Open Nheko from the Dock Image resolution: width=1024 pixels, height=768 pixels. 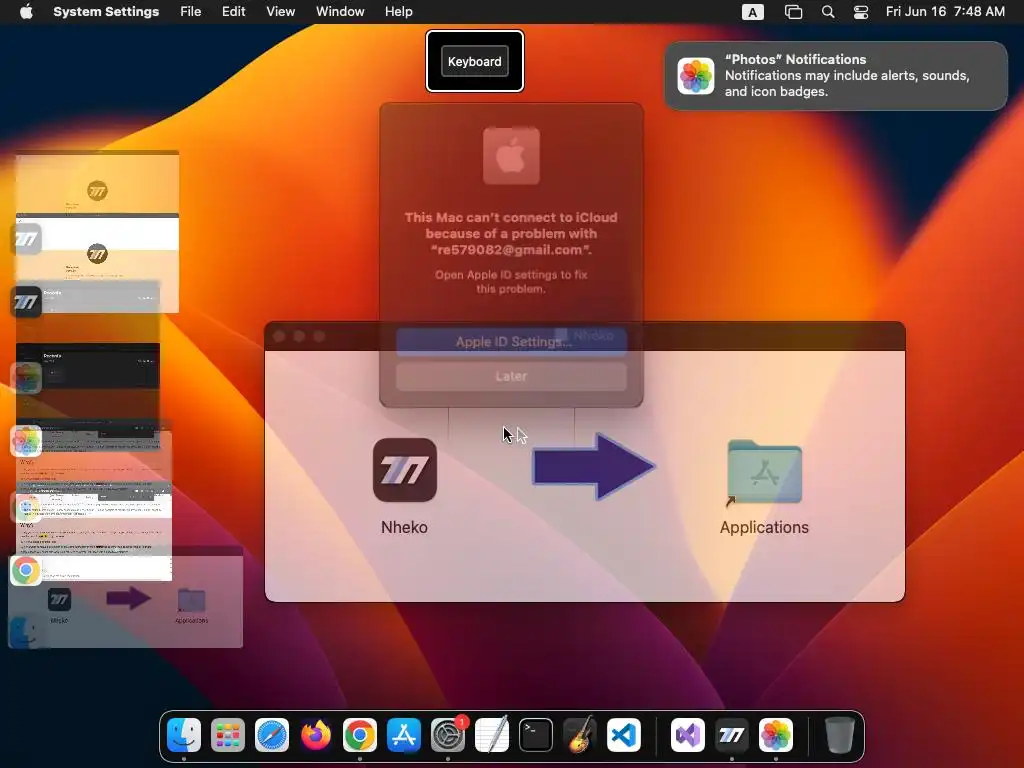731,735
